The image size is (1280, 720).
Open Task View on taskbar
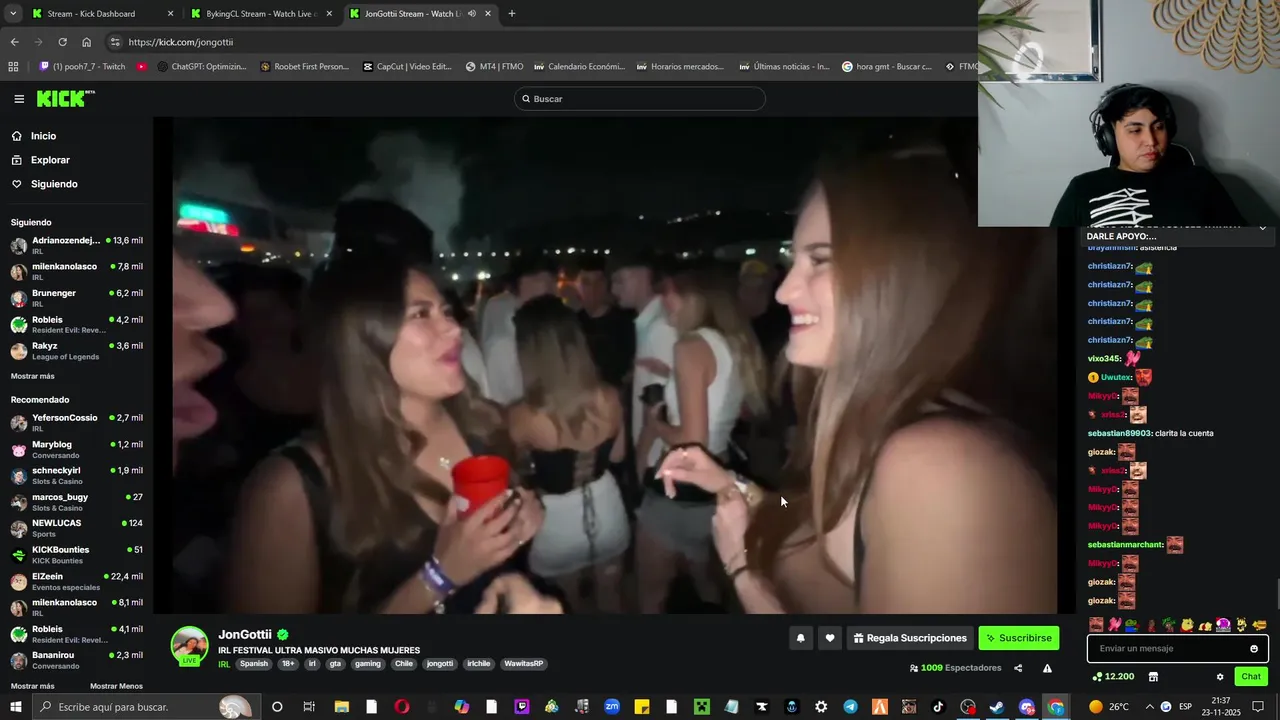click(309, 707)
